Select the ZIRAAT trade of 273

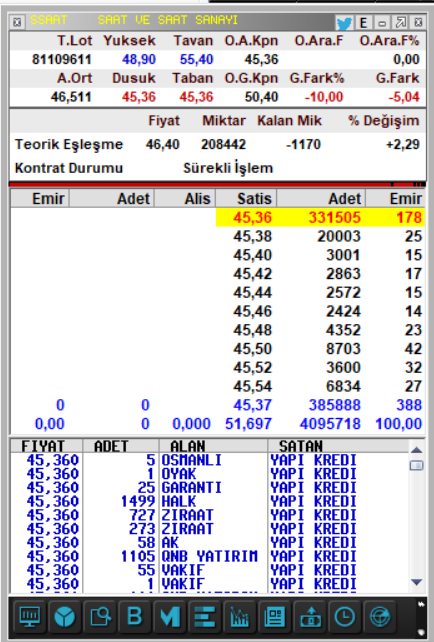(210, 529)
